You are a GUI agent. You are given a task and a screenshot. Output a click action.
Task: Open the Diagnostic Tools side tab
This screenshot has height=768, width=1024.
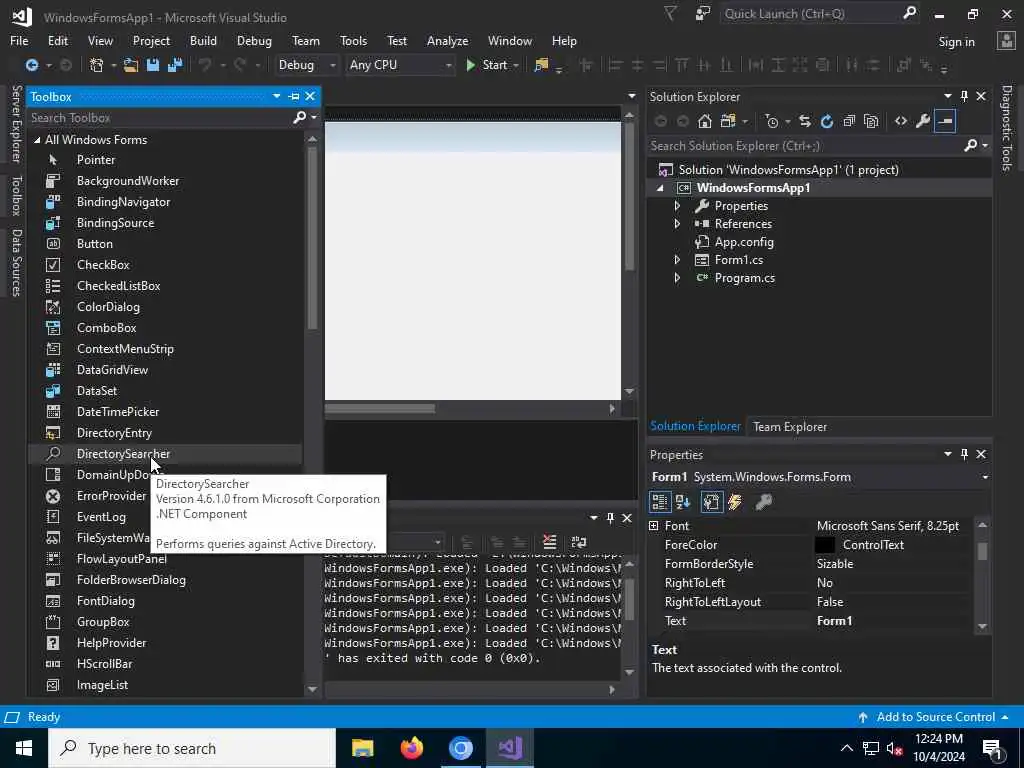coord(1007,128)
